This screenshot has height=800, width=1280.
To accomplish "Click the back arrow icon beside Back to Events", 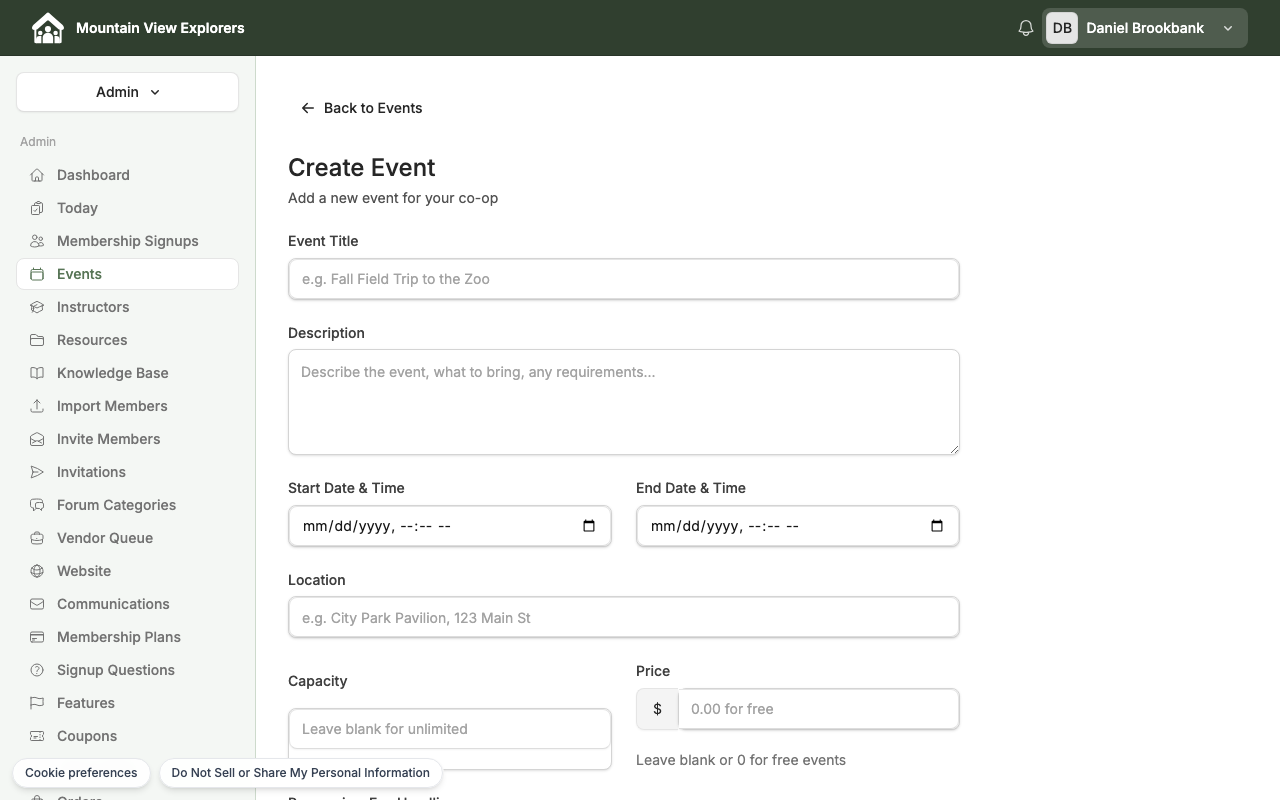I will coord(308,108).
